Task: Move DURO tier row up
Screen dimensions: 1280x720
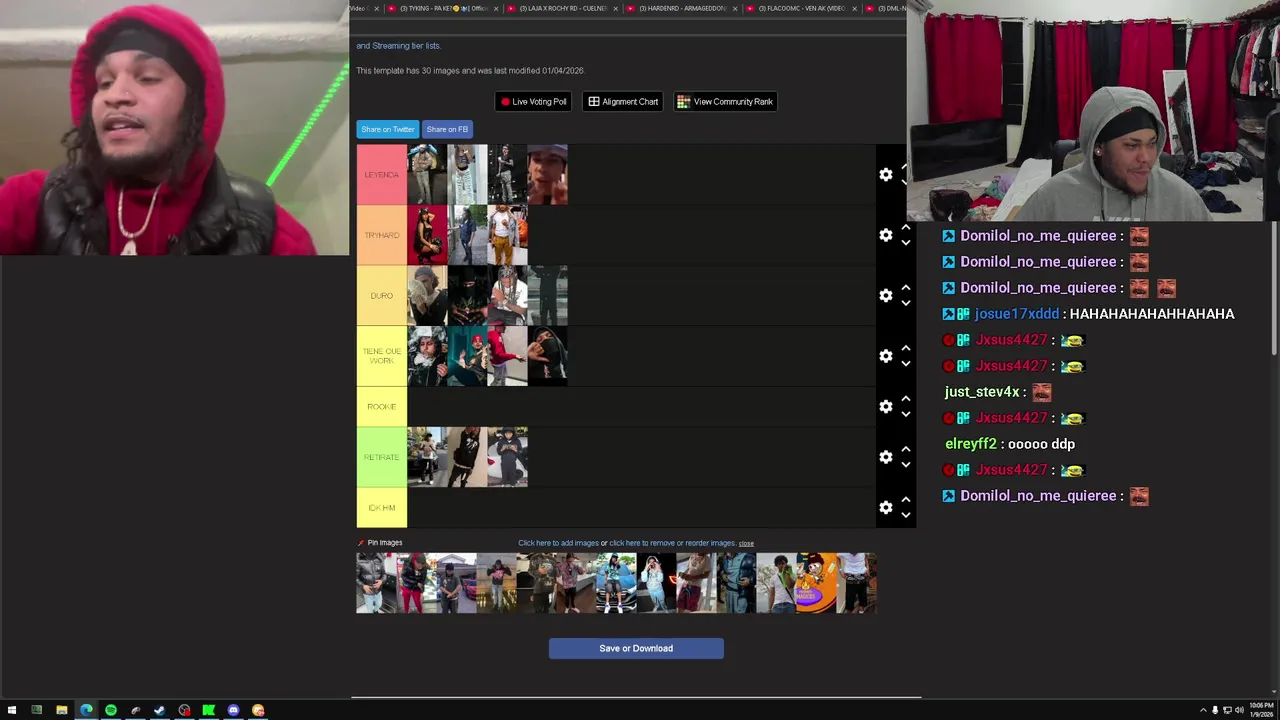Action: 906,288
